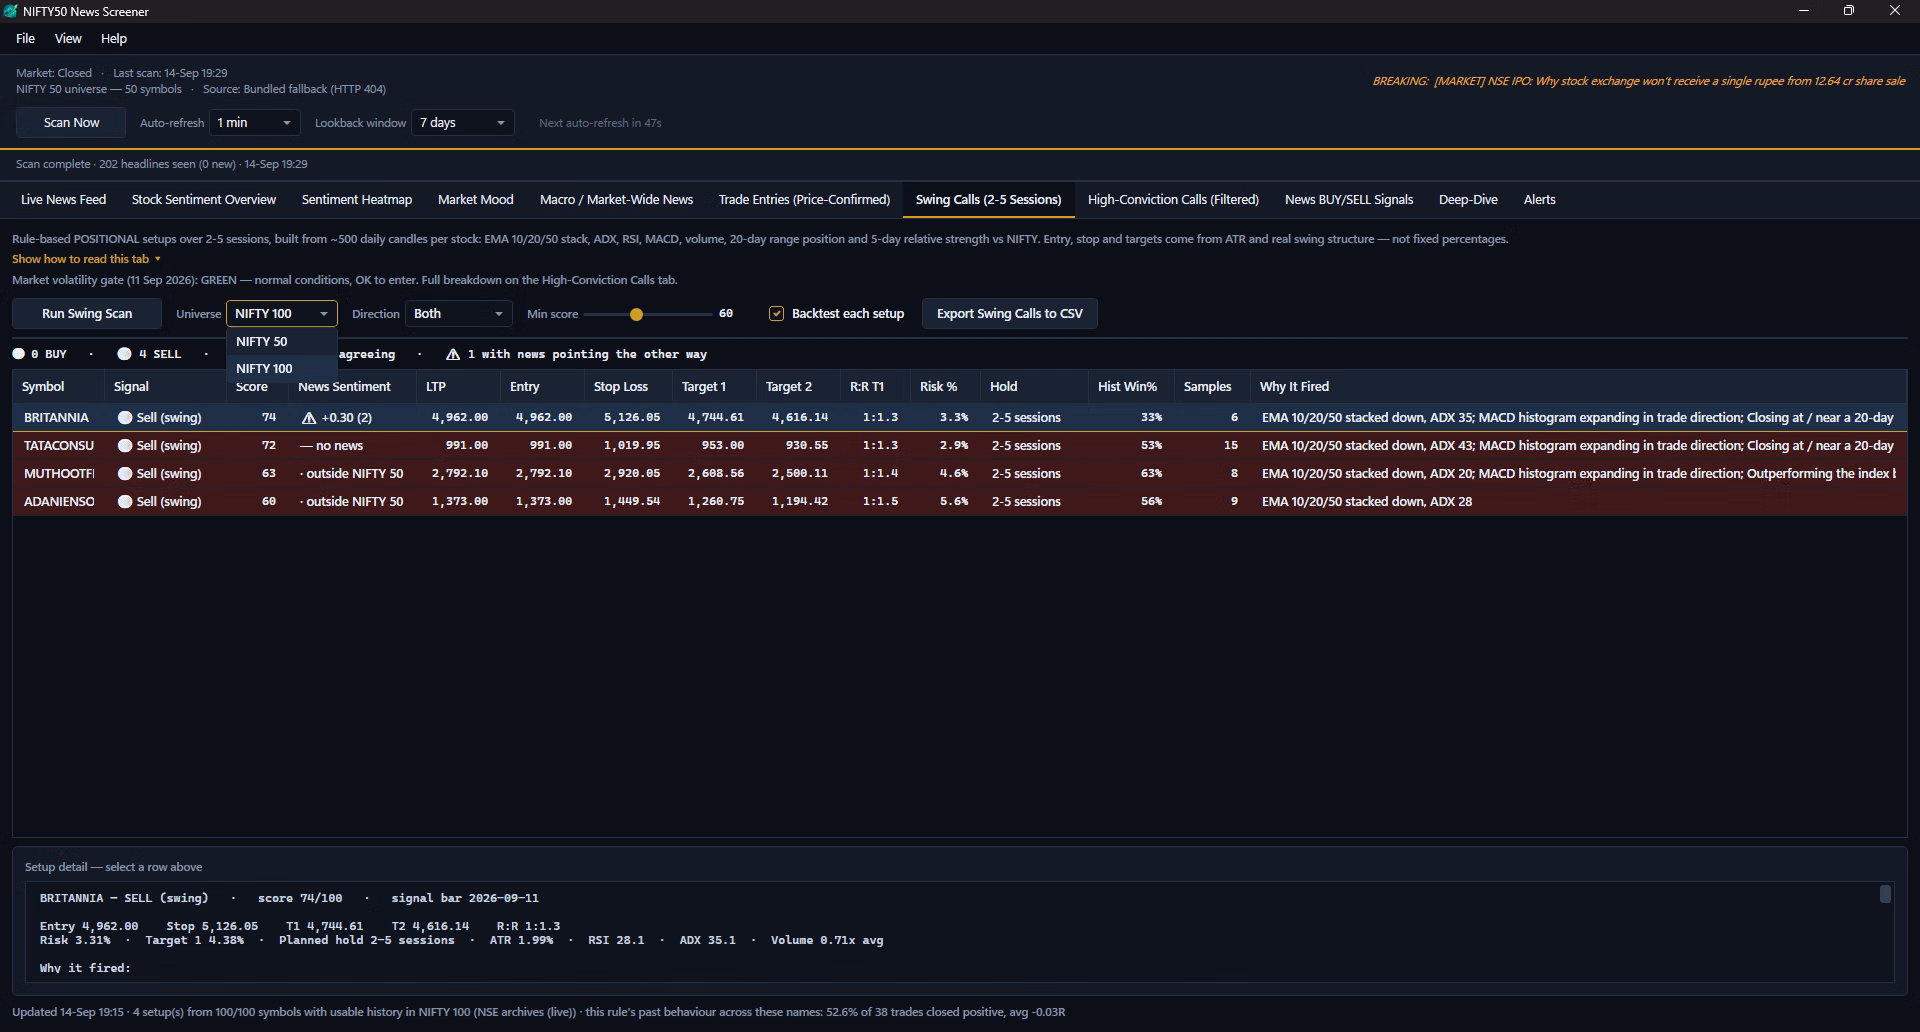This screenshot has width=1920, height=1032.
Task: Switch to the Sentiment Heatmap tab
Action: [357, 200]
